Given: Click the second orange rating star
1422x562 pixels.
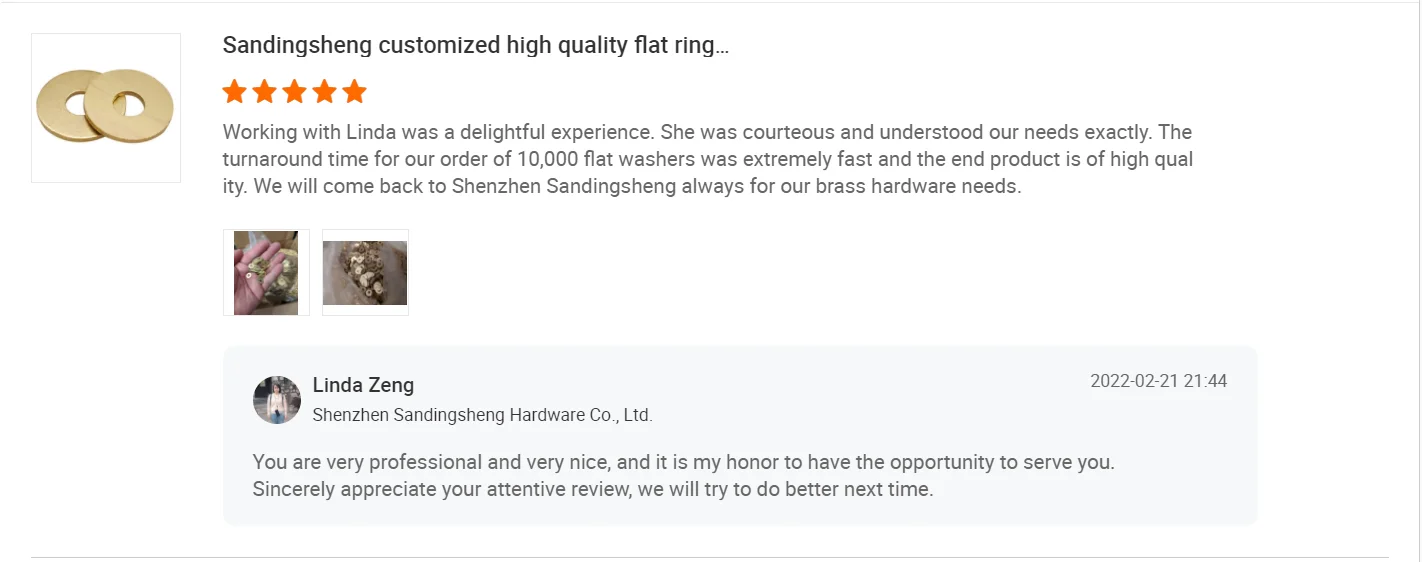Looking at the screenshot, I should (x=265, y=92).
